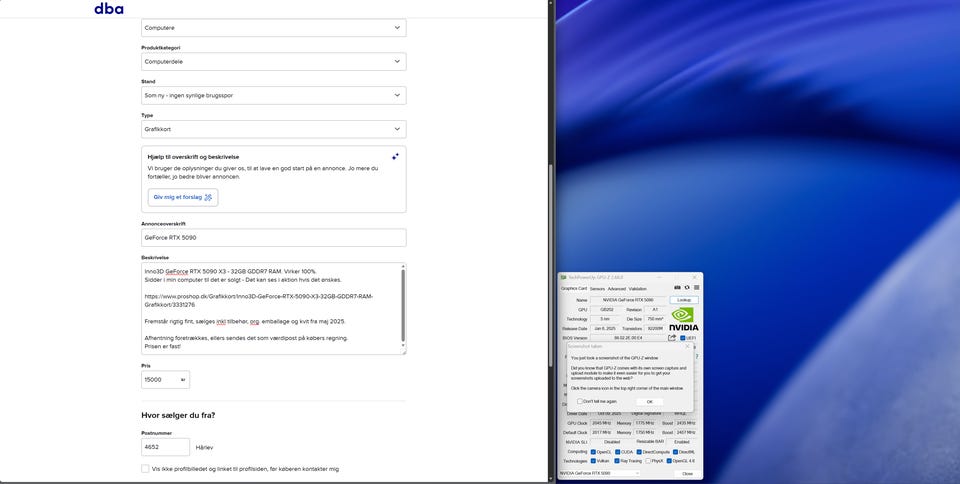This screenshot has width=960, height=484.
Task: Check the profile picture hiding checkbox
Action: tap(145, 469)
